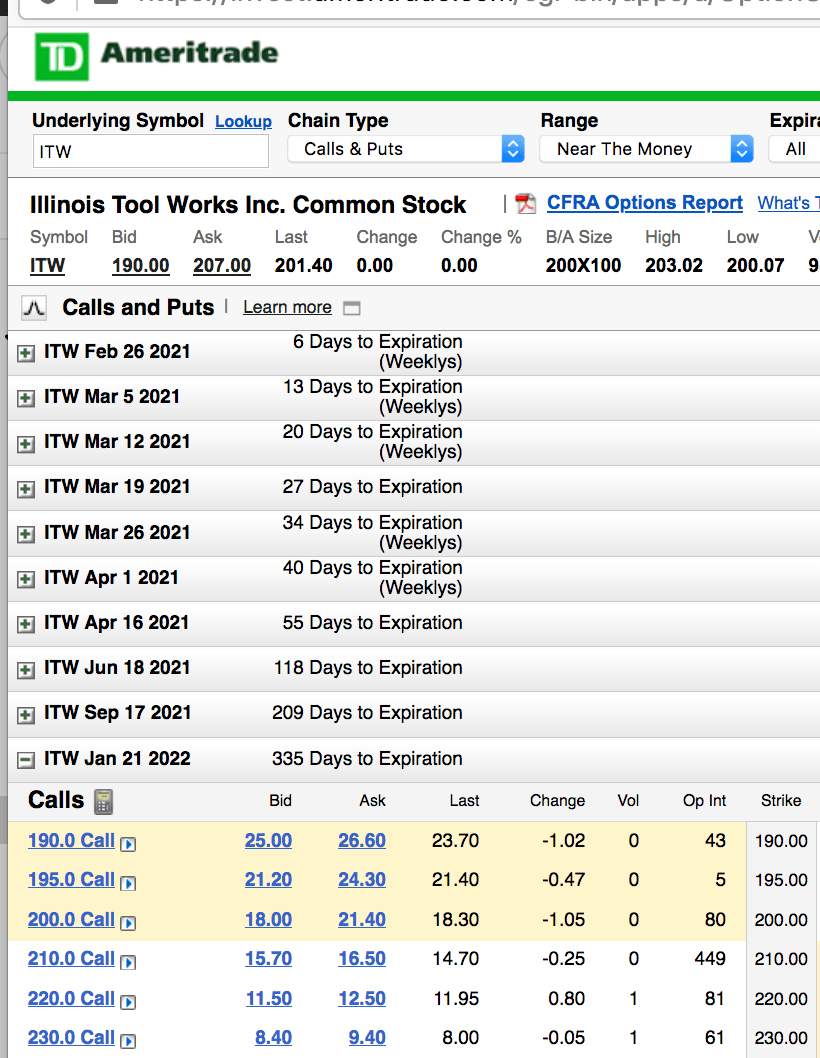The height and width of the screenshot is (1058, 820).
Task: Expand the ITW Mar 19 2021 chain
Action: point(26,489)
